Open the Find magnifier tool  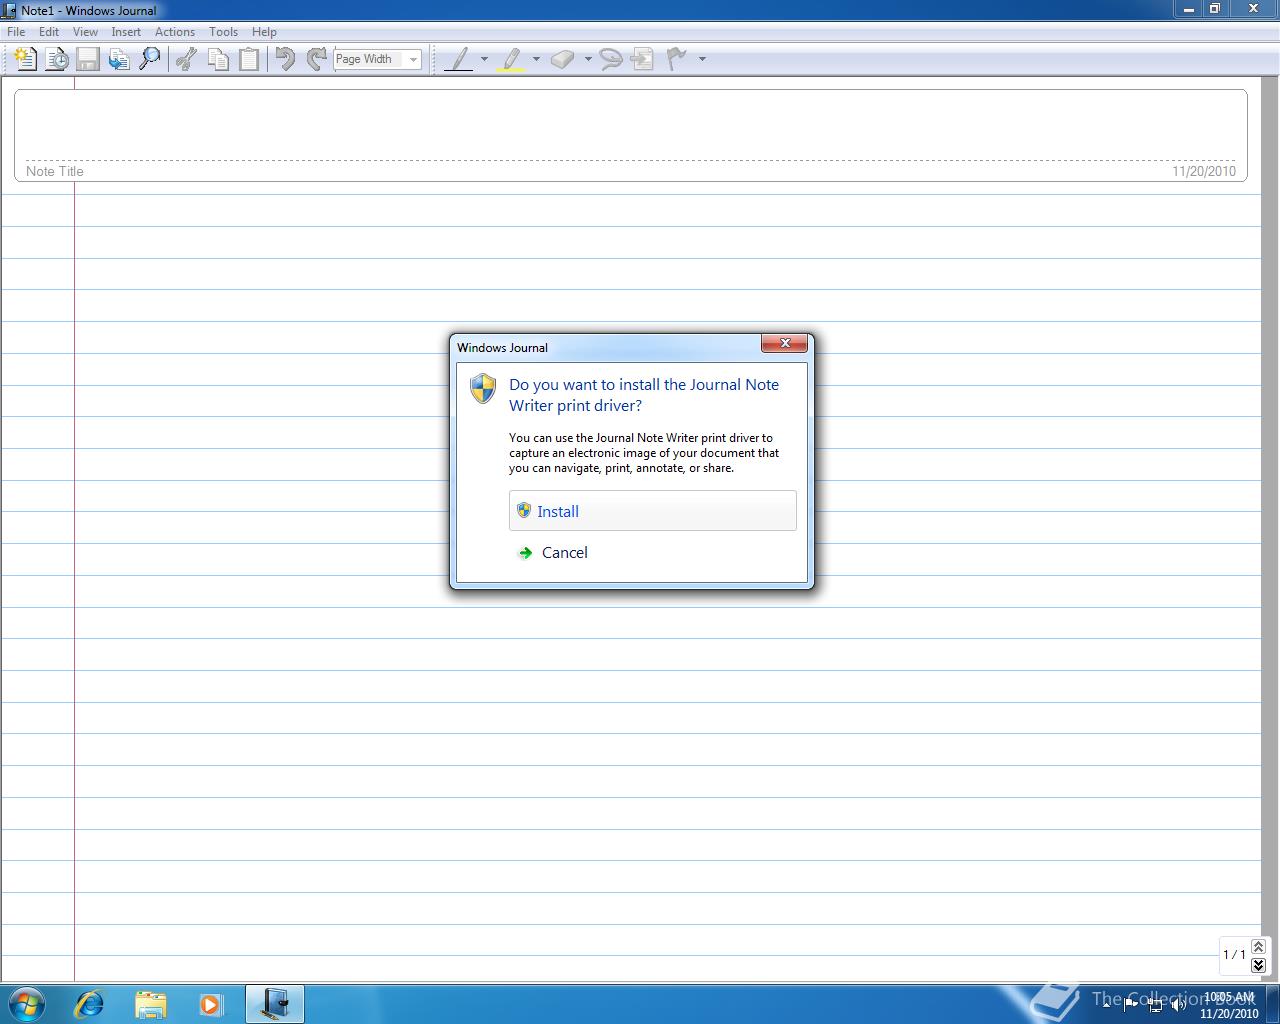point(150,59)
